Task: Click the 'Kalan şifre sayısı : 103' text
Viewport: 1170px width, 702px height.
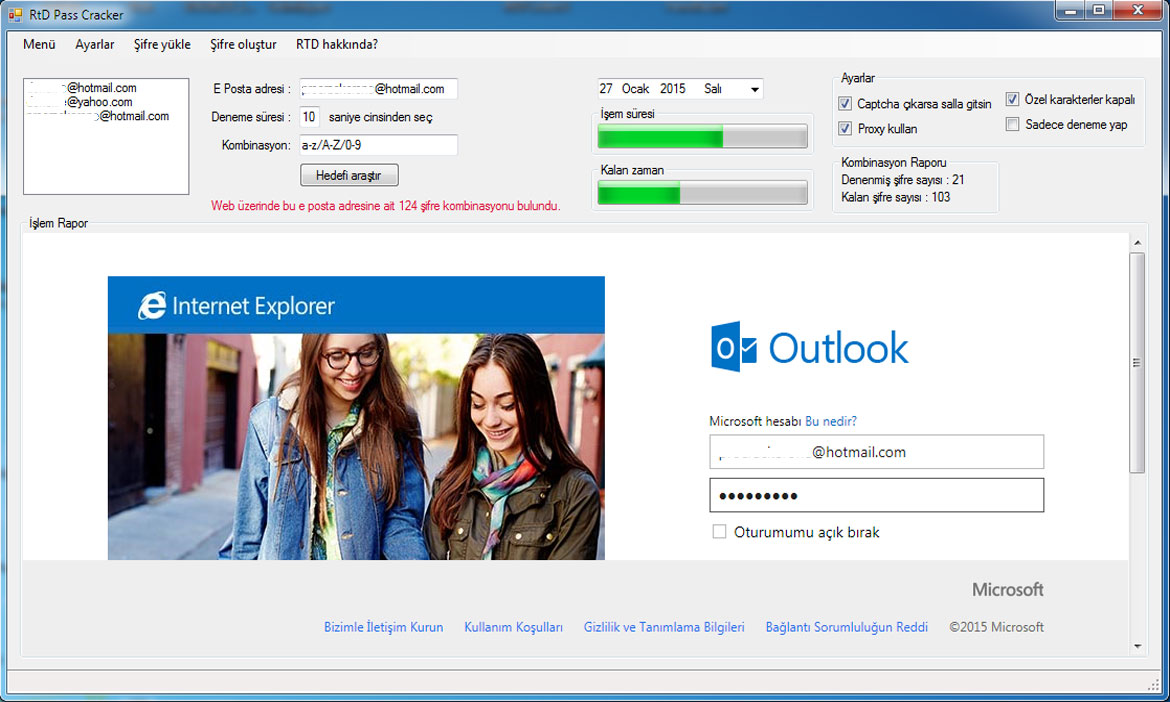Action: pos(895,197)
